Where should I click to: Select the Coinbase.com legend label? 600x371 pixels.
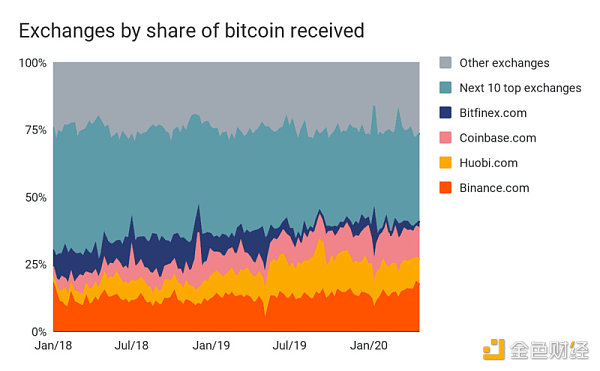pyautogui.click(x=498, y=138)
